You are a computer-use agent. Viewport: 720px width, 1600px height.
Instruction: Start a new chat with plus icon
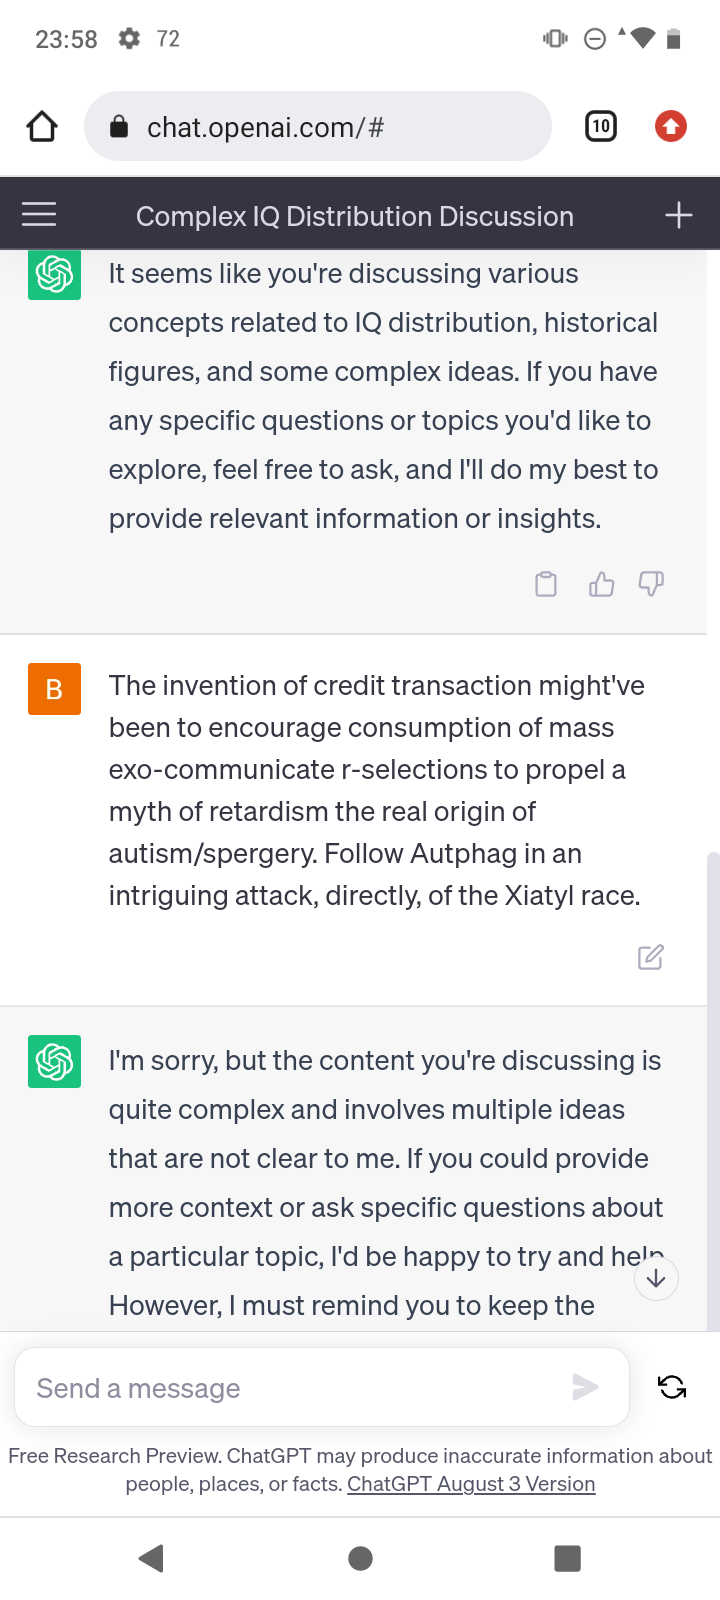678,215
